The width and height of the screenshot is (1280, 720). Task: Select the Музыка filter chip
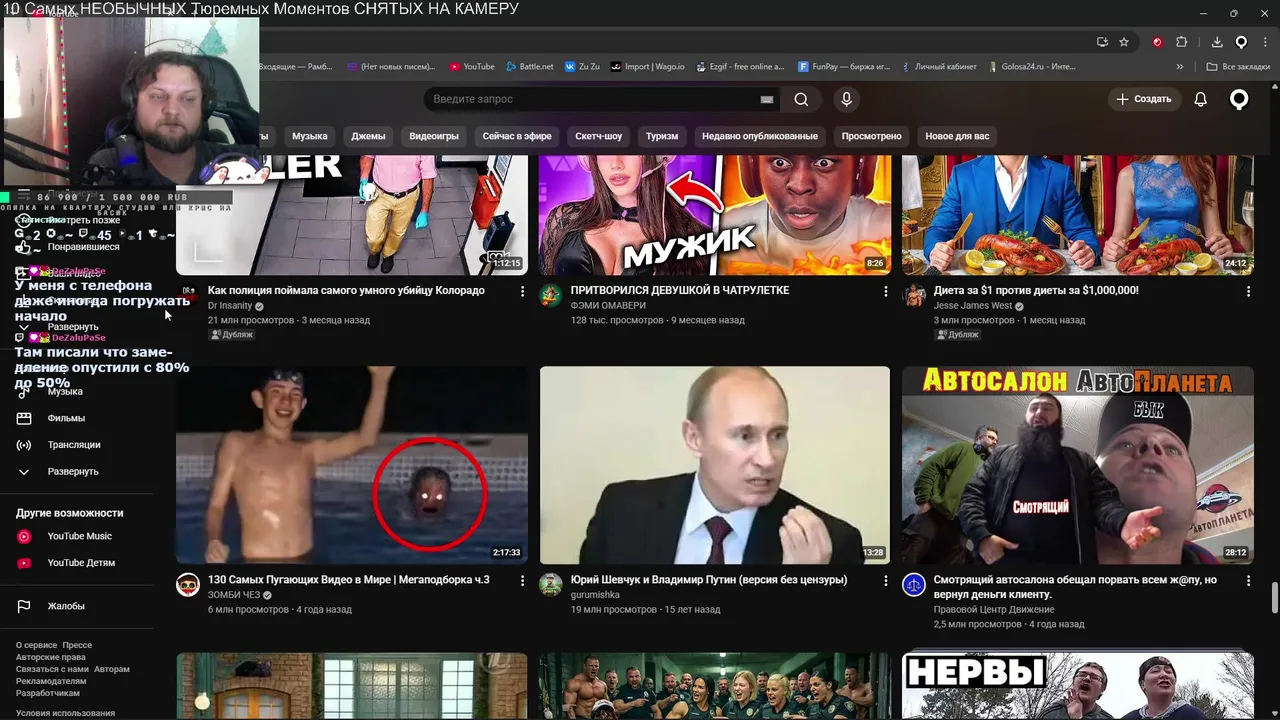(x=310, y=136)
